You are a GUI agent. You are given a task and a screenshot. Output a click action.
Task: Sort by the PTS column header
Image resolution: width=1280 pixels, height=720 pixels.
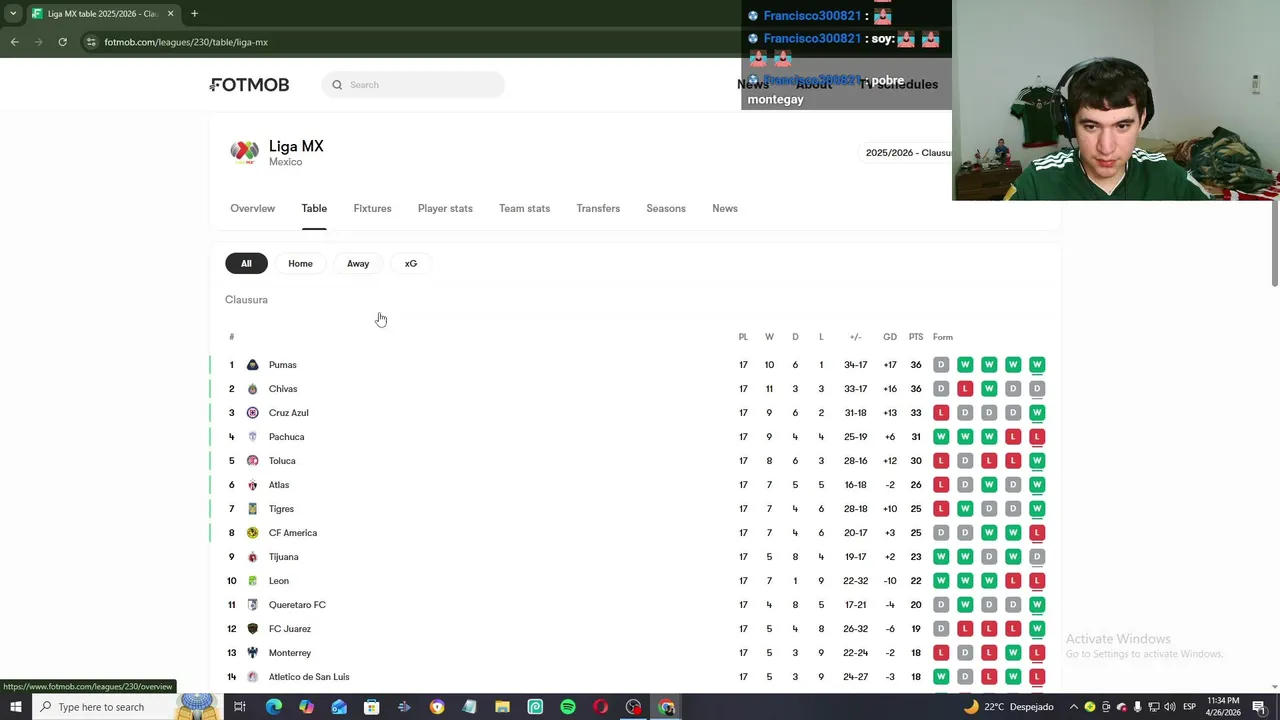click(916, 337)
